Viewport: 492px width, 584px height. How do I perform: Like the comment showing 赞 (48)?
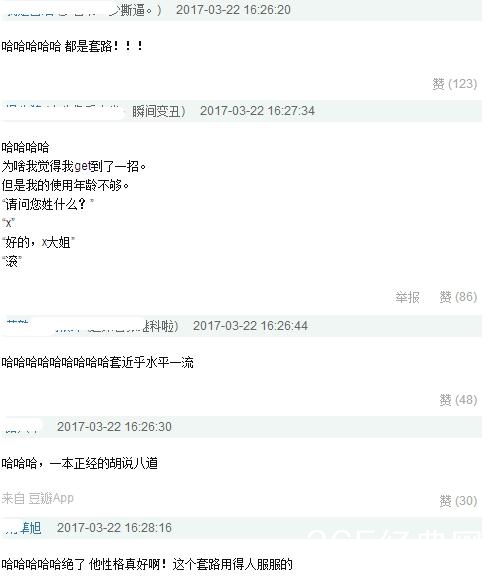pos(458,400)
